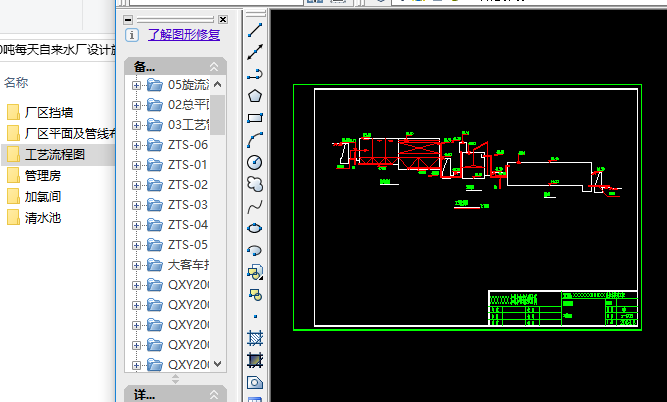Screen dimensions: 667x402
Task: Click the backup list scrollbar down arrow
Action: (x=217, y=364)
